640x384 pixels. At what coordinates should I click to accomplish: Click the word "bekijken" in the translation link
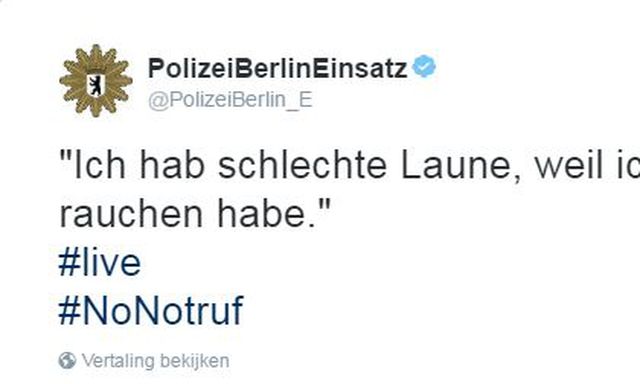point(194,361)
